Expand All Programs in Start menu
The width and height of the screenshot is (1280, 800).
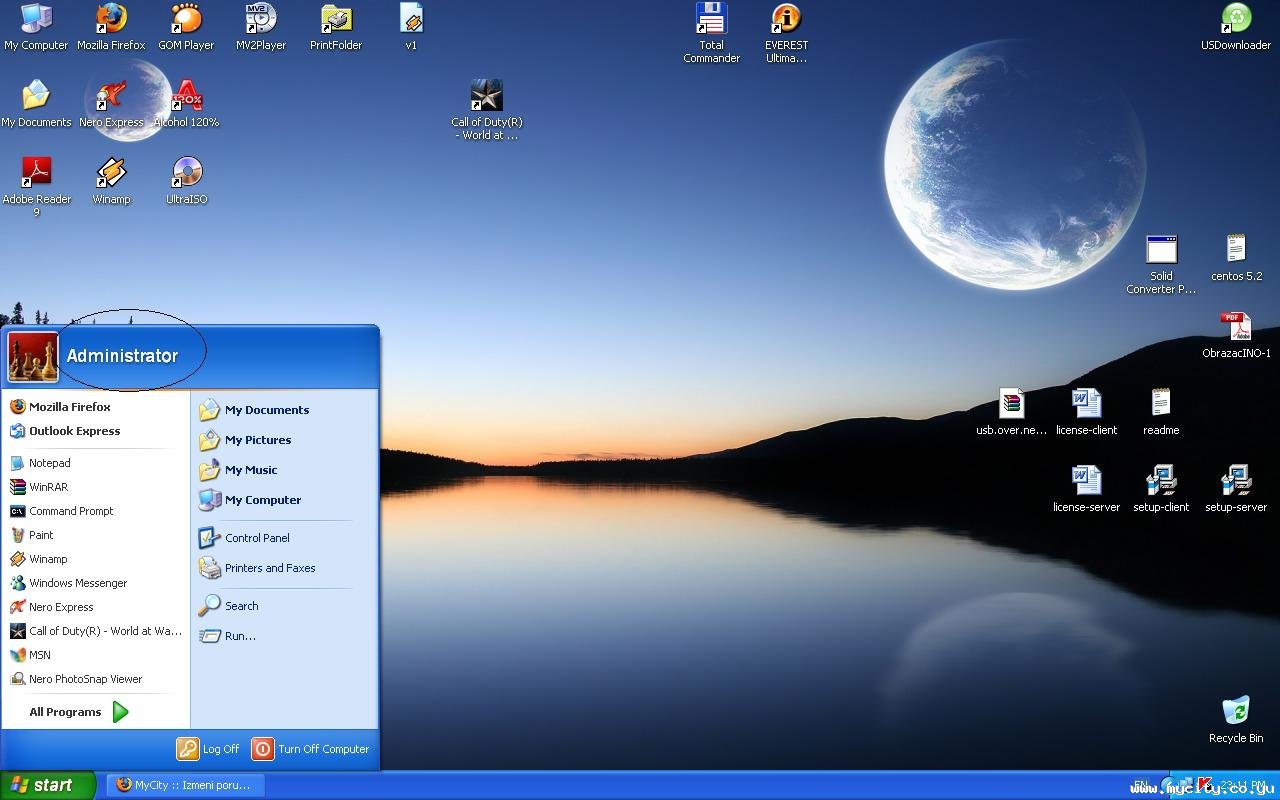(x=78, y=712)
